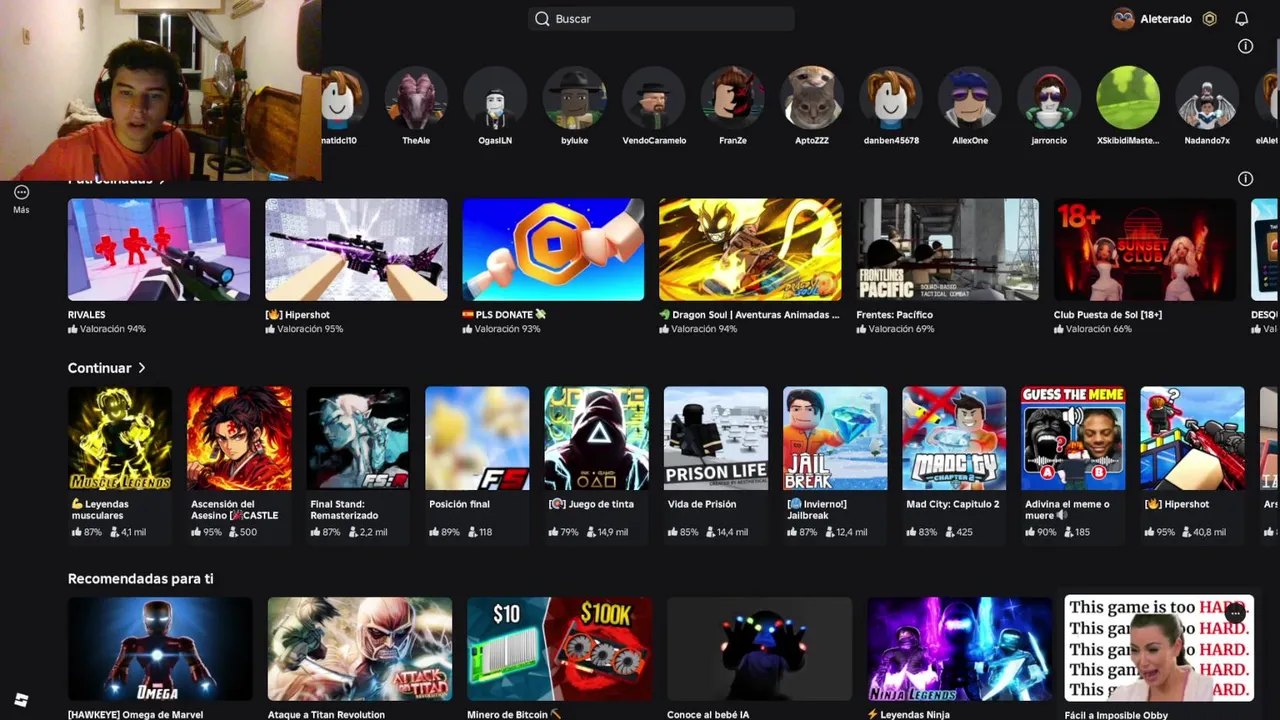Screen dimensions: 1280x720
Task: Click the Club Puesta de Sol [18+] title
Action: 1108,314
